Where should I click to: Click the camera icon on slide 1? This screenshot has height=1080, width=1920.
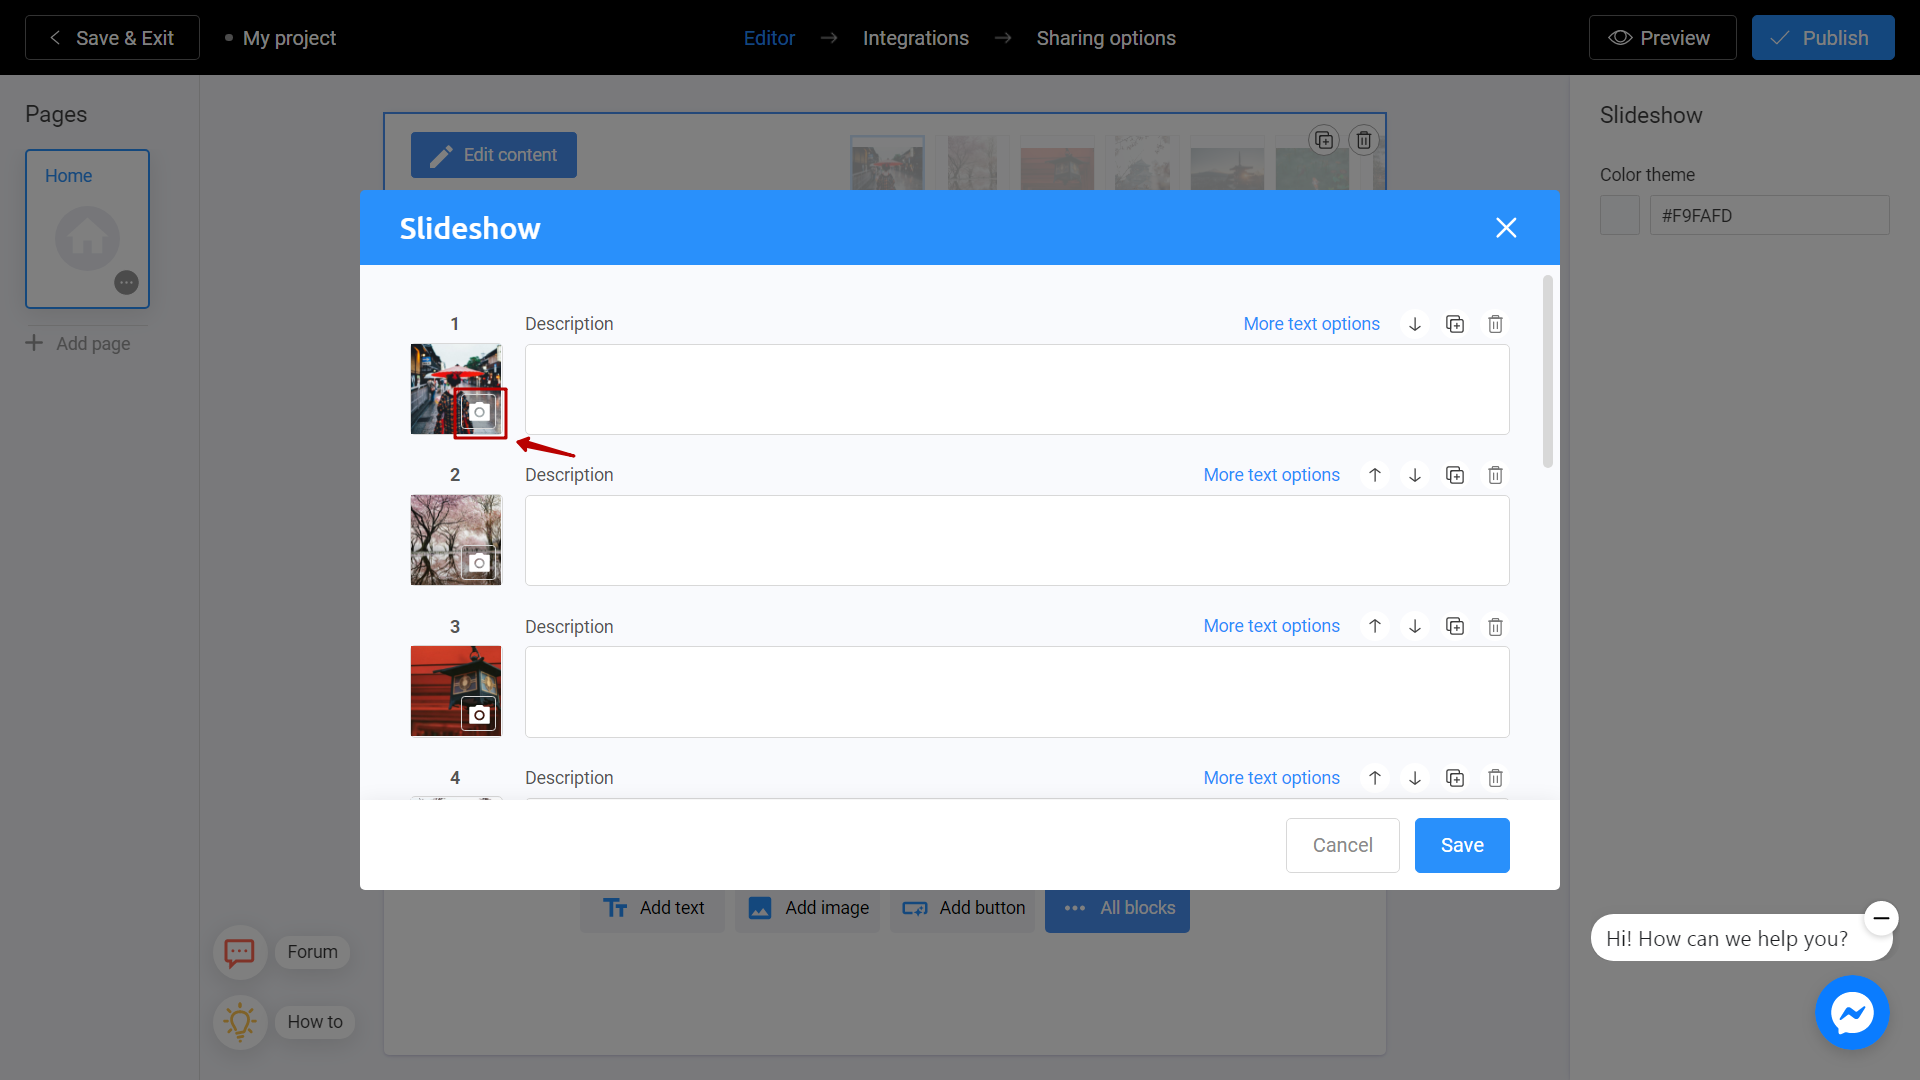(479, 410)
